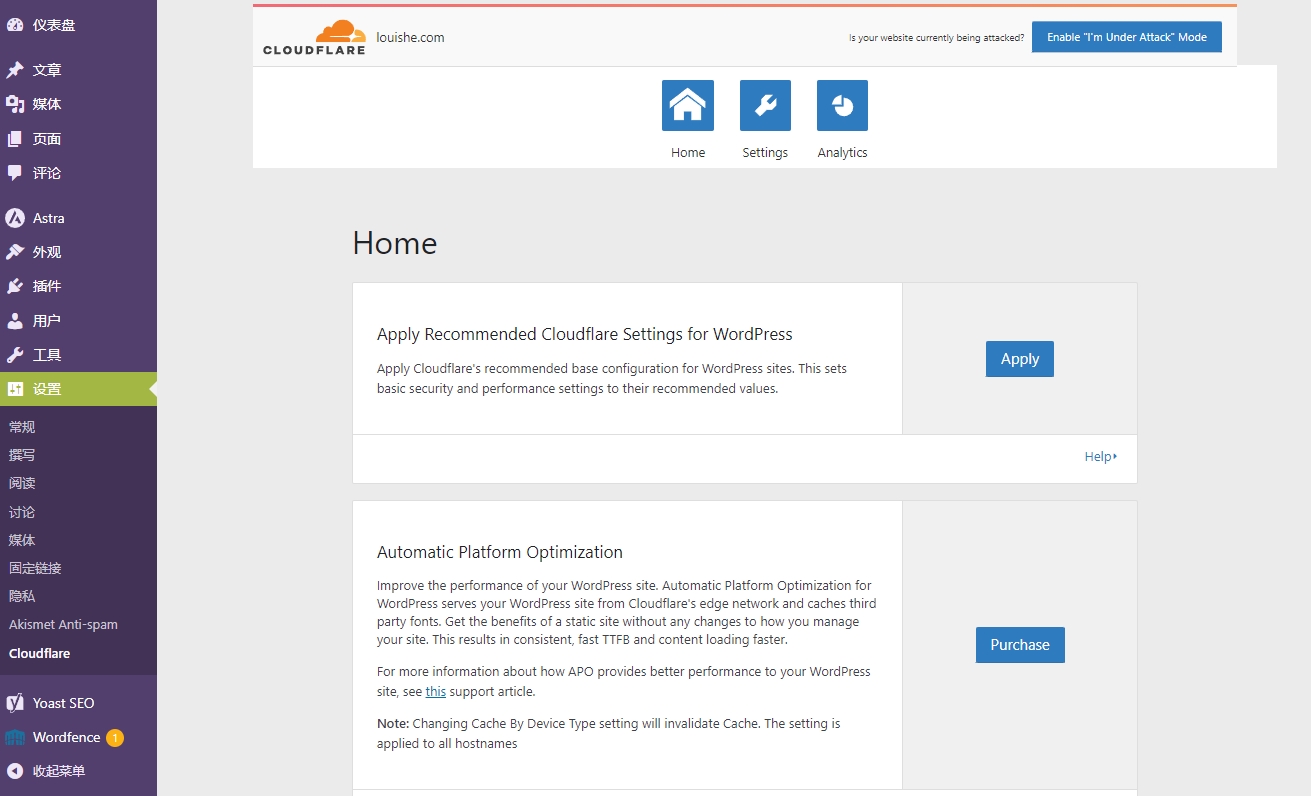Click the media icon next to 媒体 in the main menu

coord(15,104)
